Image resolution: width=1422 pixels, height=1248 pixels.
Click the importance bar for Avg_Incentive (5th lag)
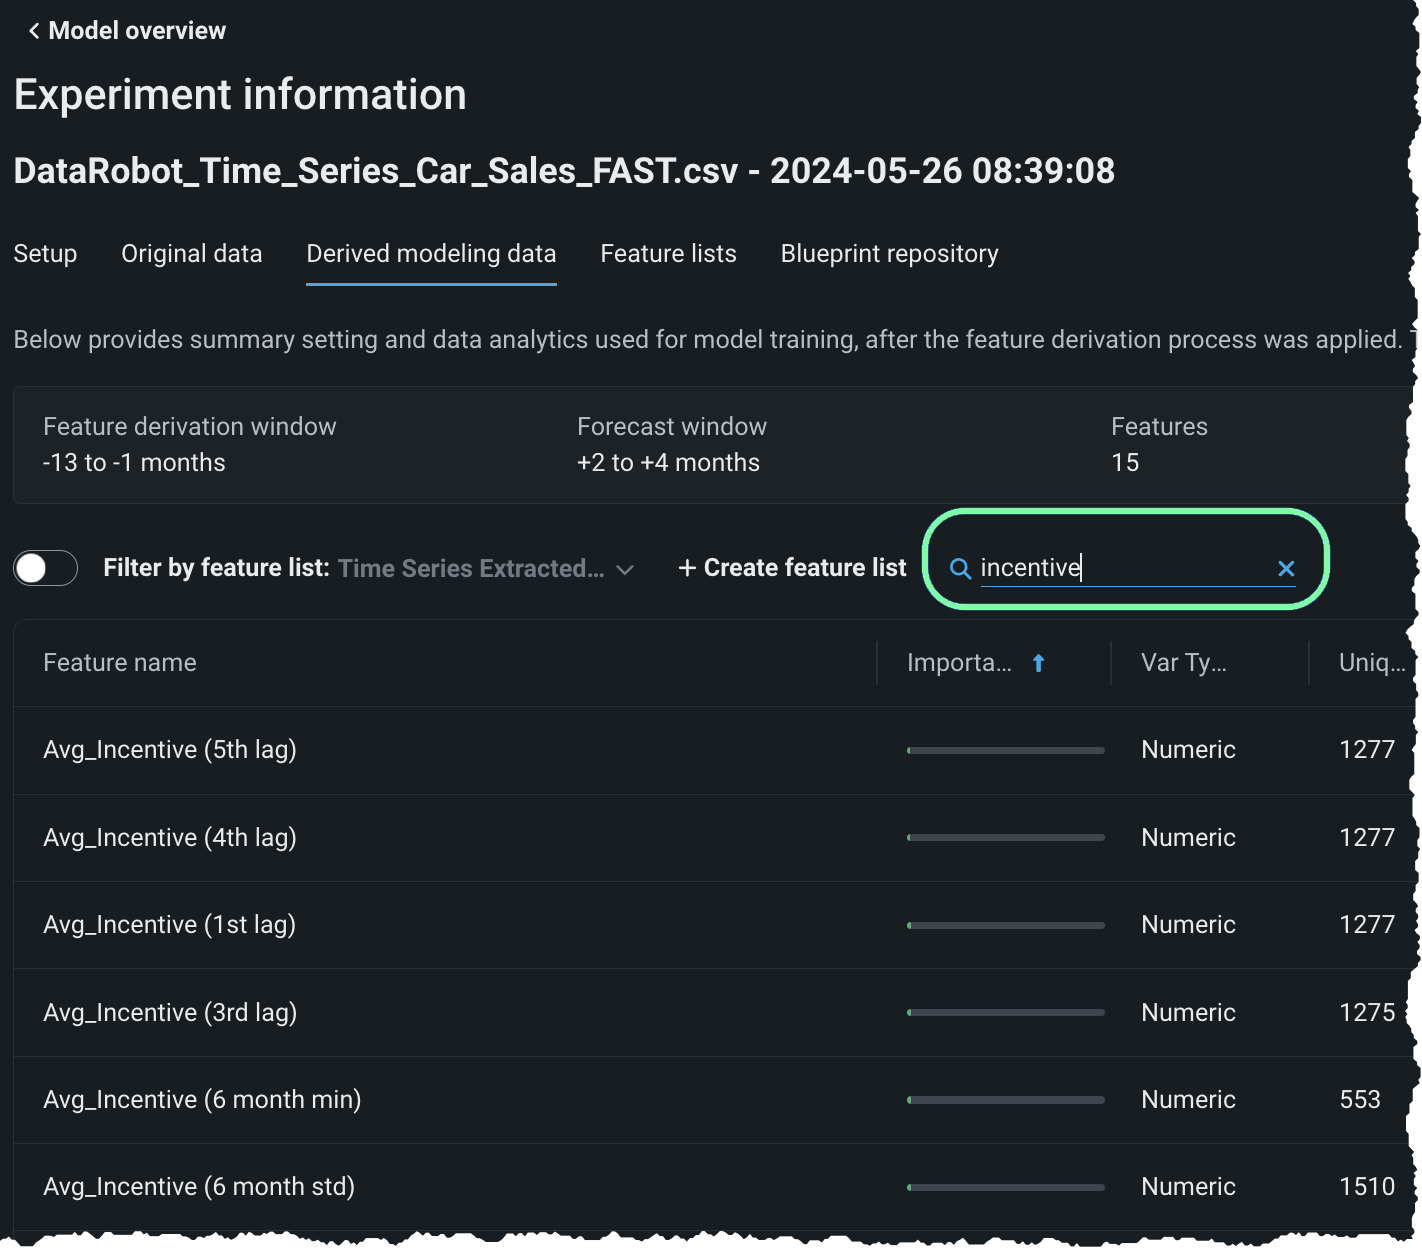[1005, 750]
